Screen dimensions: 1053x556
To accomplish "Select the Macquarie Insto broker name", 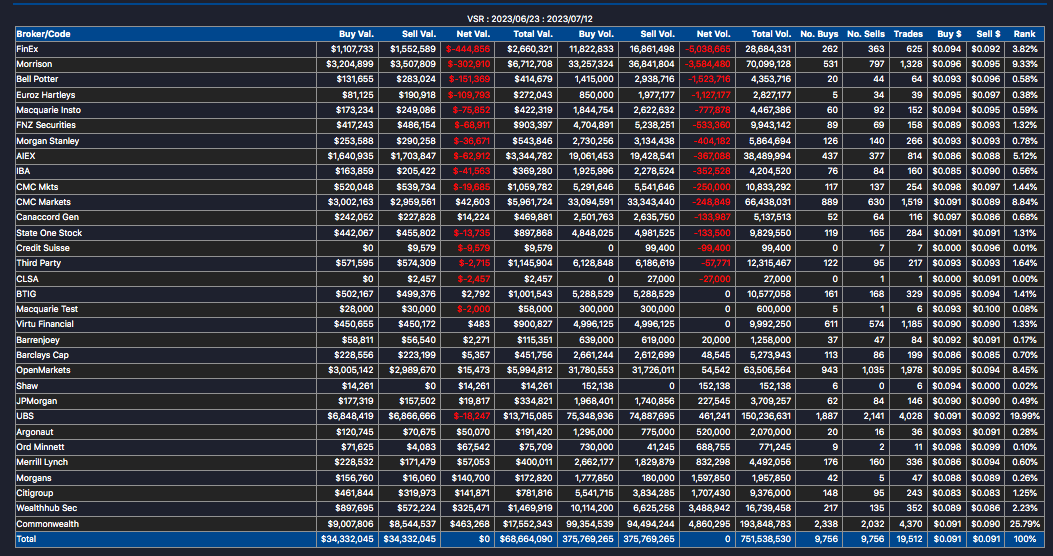I will pos(48,109).
